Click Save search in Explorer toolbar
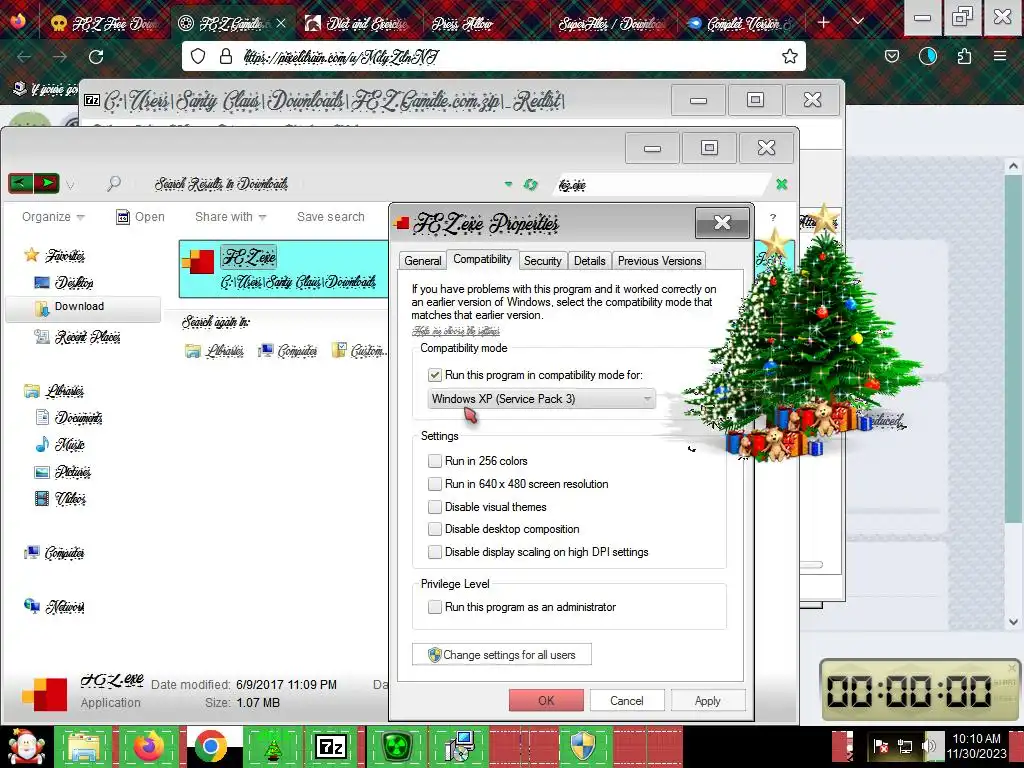Screen dimensions: 1024x768 [x=330, y=217]
